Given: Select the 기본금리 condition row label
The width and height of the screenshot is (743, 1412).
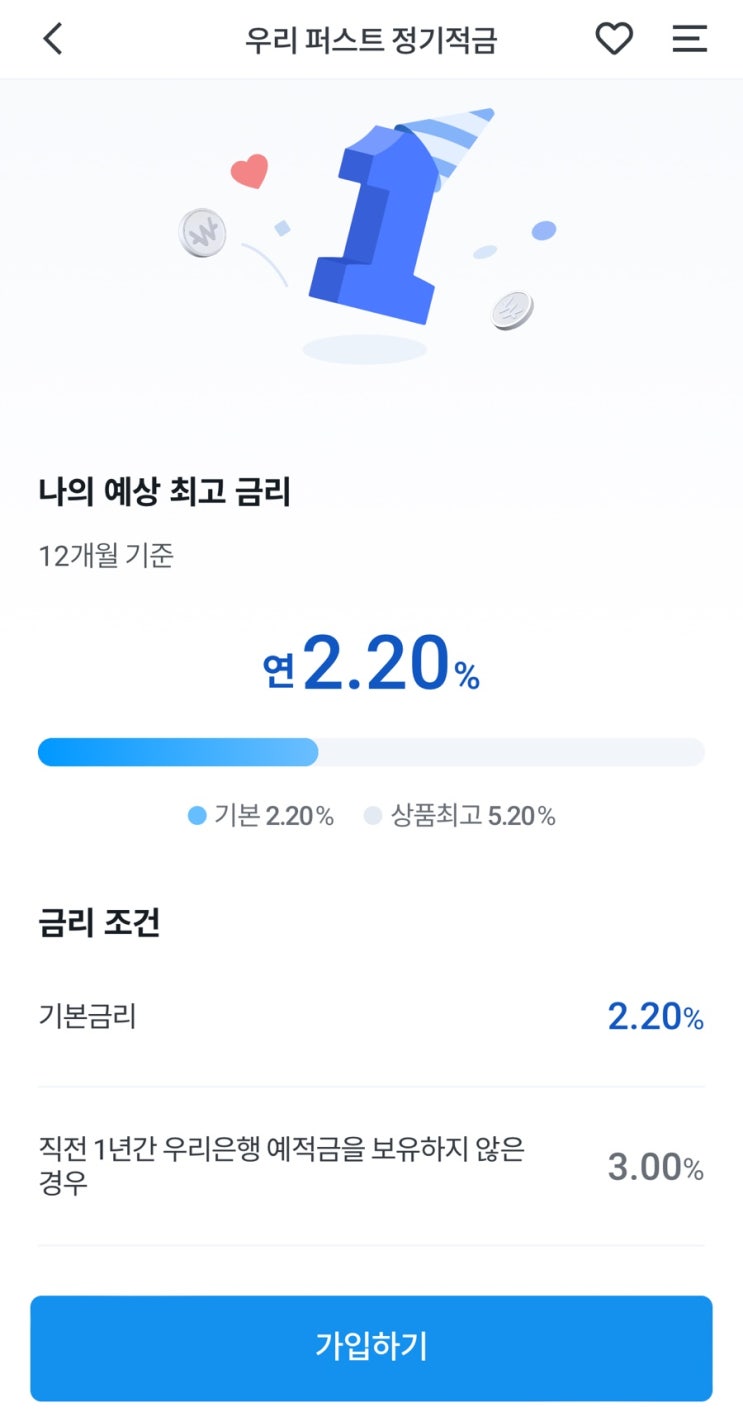Looking at the screenshot, I should tap(87, 1016).
